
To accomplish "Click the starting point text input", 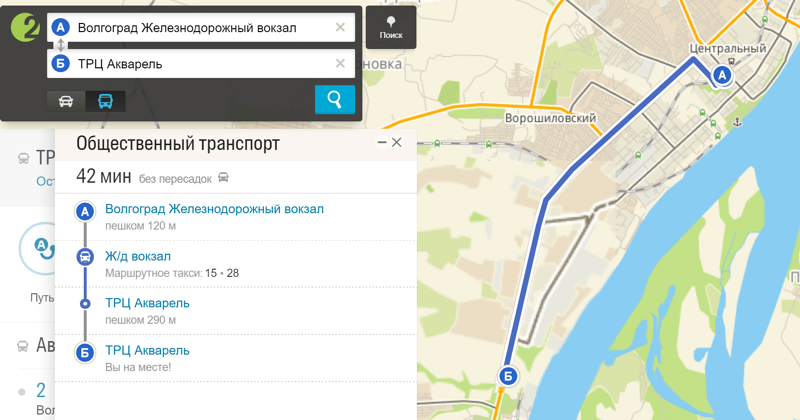I will point(203,28).
